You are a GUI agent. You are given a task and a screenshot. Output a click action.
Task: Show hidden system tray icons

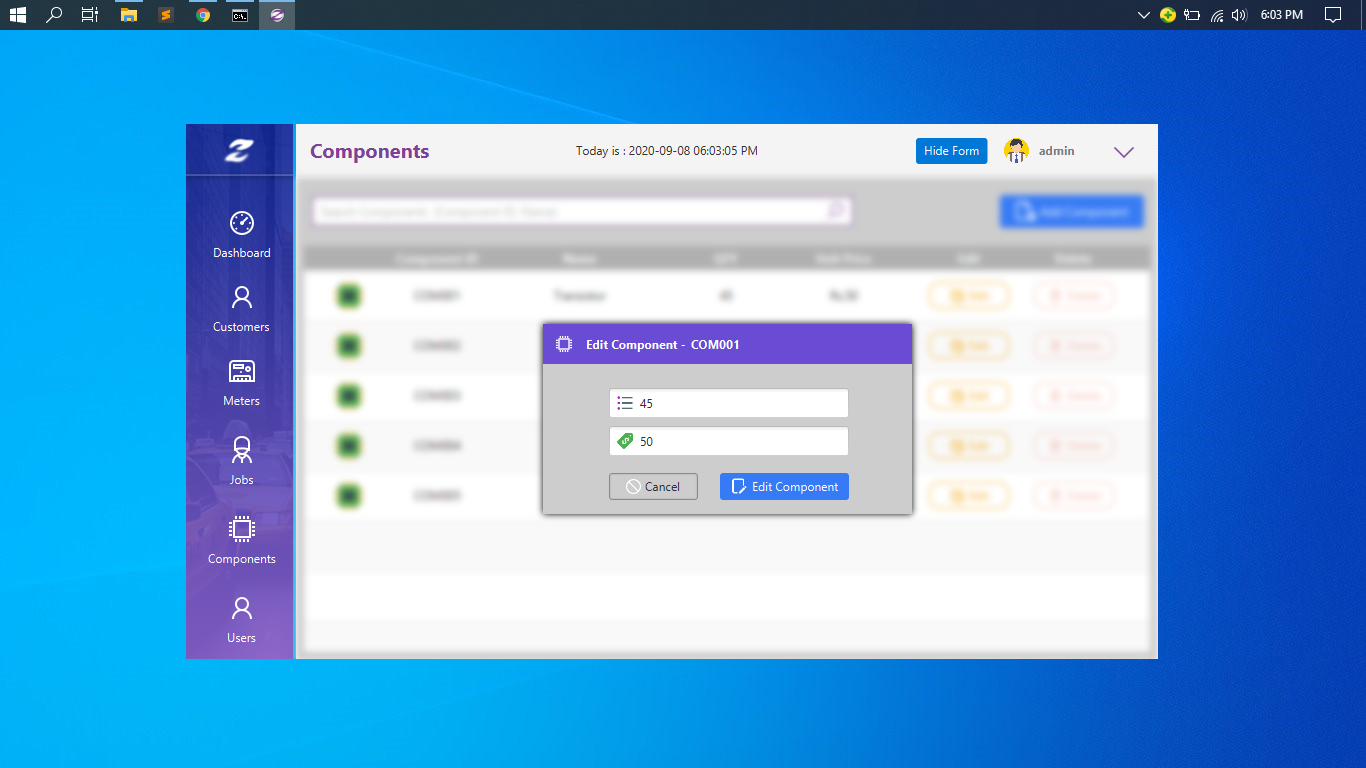[x=1144, y=15]
